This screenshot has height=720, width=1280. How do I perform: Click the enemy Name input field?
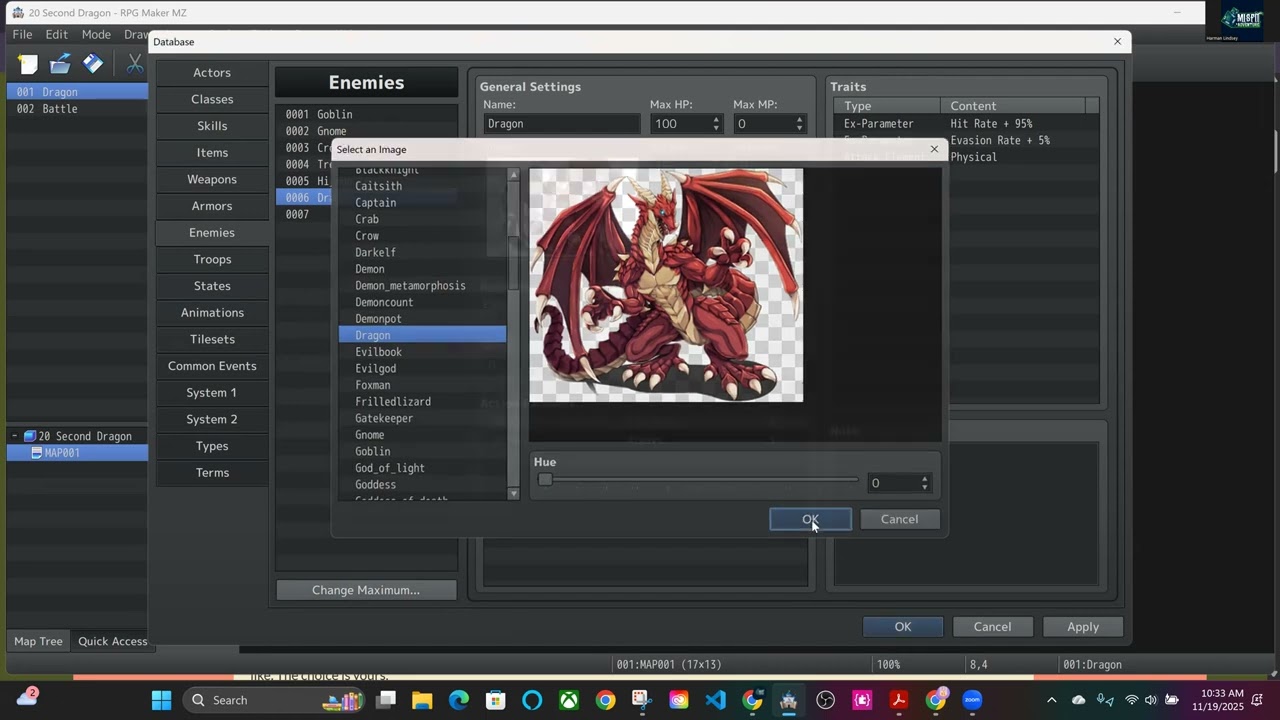pos(562,124)
